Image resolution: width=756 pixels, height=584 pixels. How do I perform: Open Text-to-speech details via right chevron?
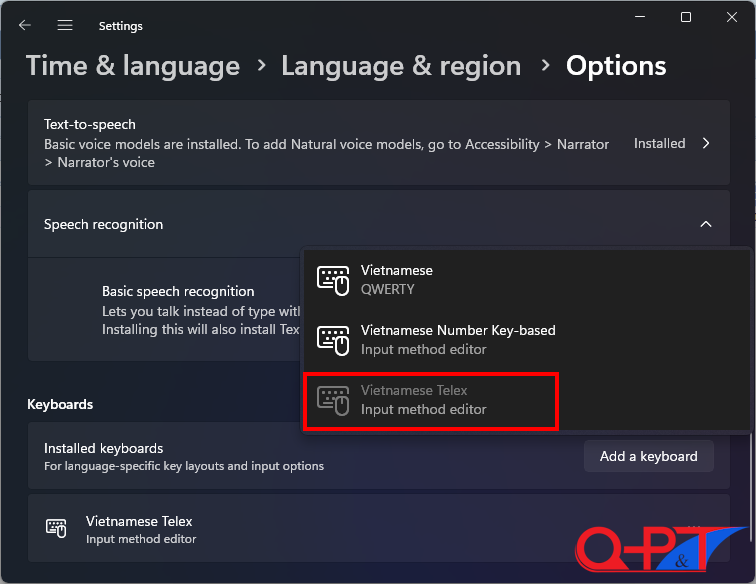tap(706, 143)
